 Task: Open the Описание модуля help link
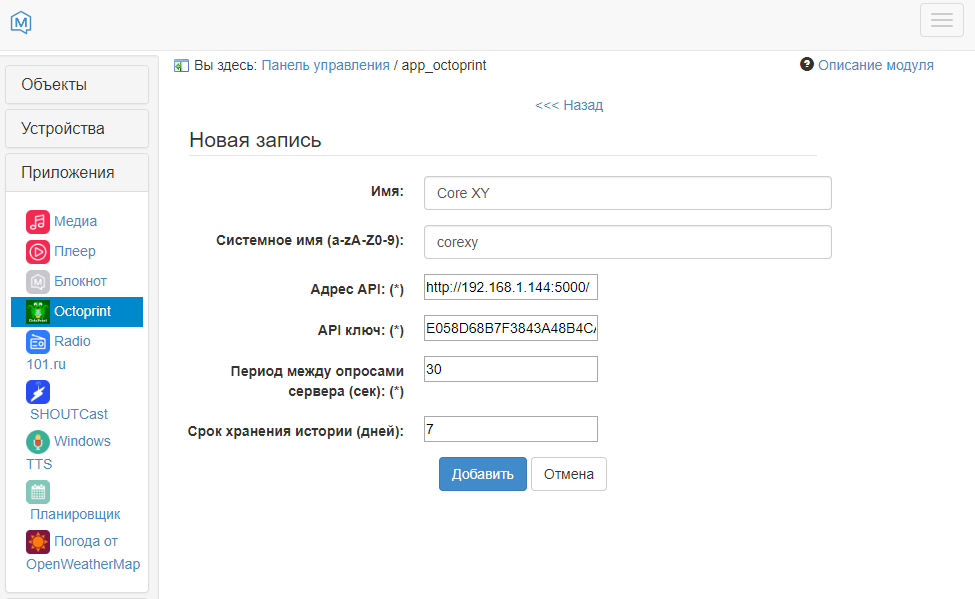tap(875, 65)
